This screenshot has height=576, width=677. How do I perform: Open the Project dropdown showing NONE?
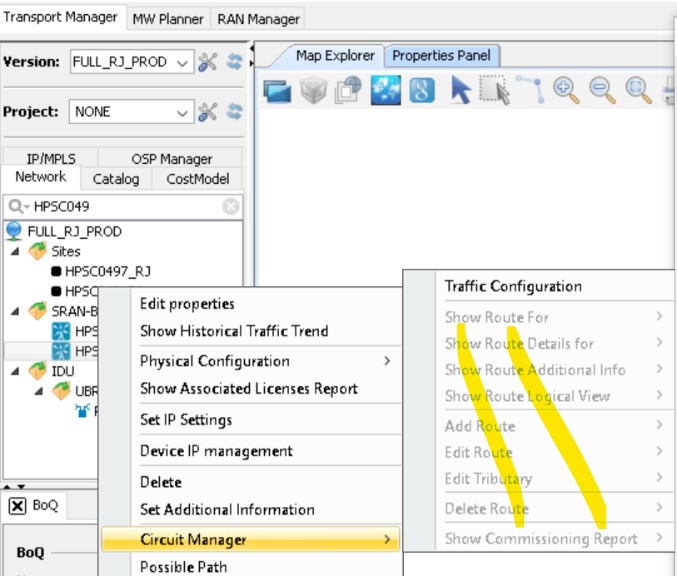(x=131, y=112)
